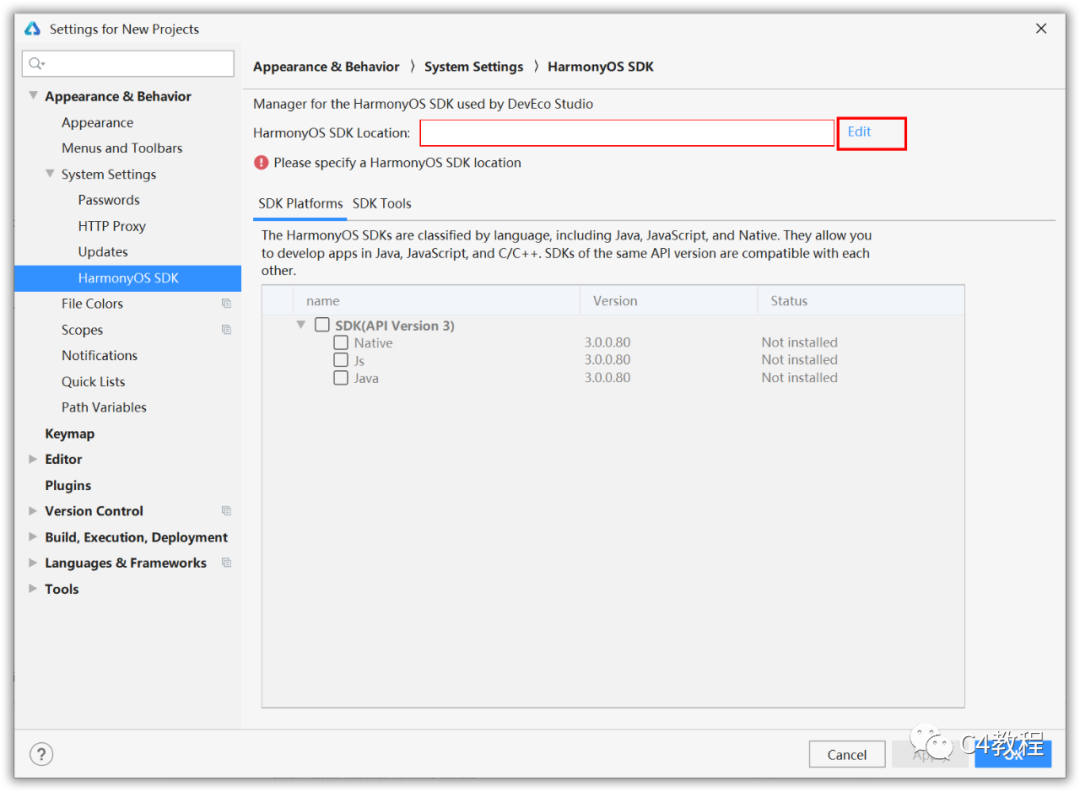Click the red error icon near SDK location message
Screen dimensions: 1080x792
[261, 163]
